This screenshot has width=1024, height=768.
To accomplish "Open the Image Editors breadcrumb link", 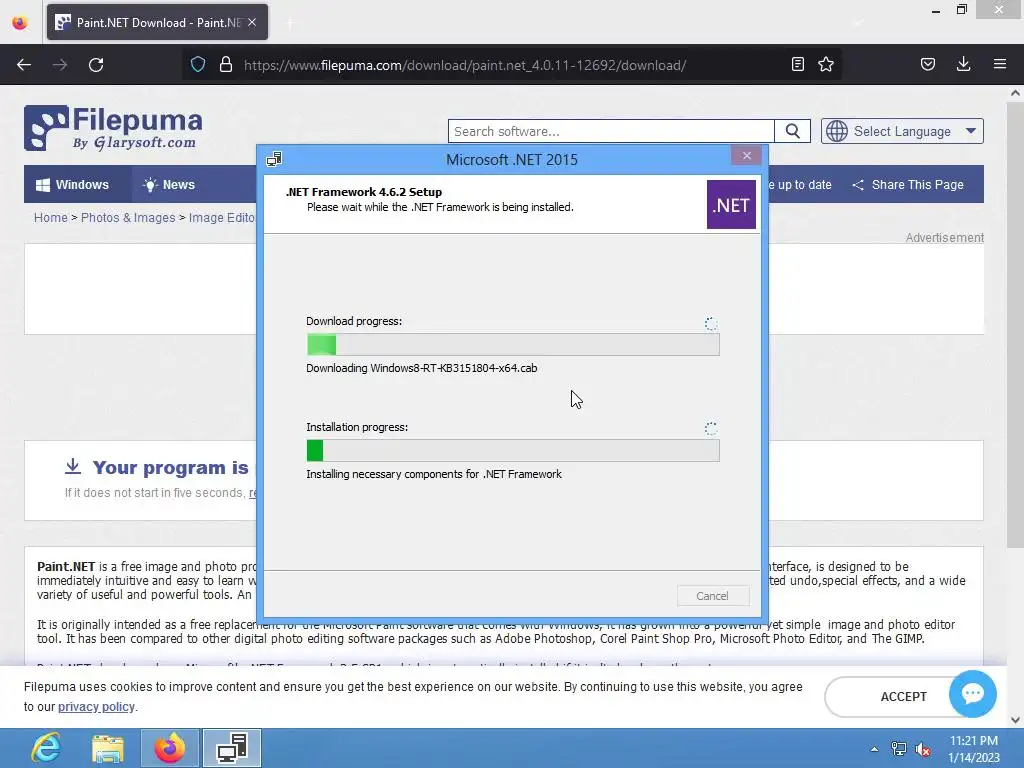I will [x=221, y=217].
